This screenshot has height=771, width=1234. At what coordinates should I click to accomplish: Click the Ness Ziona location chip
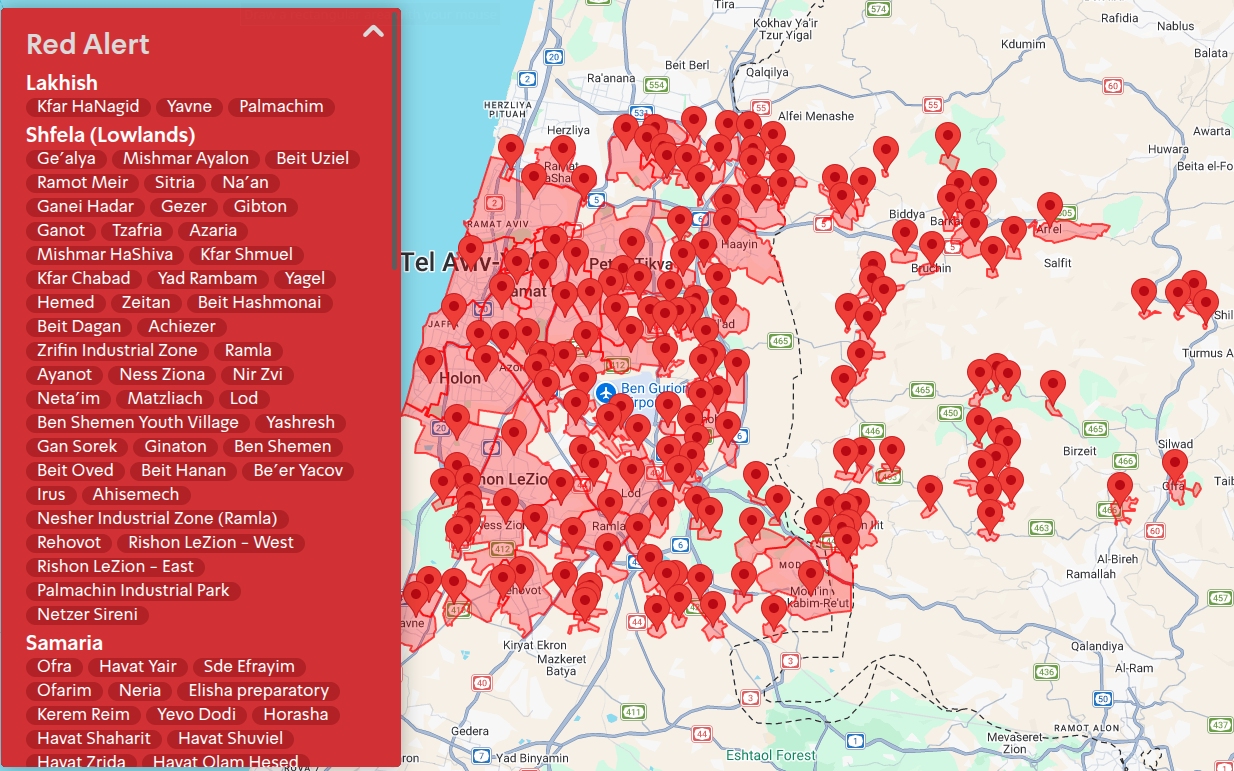(x=162, y=375)
